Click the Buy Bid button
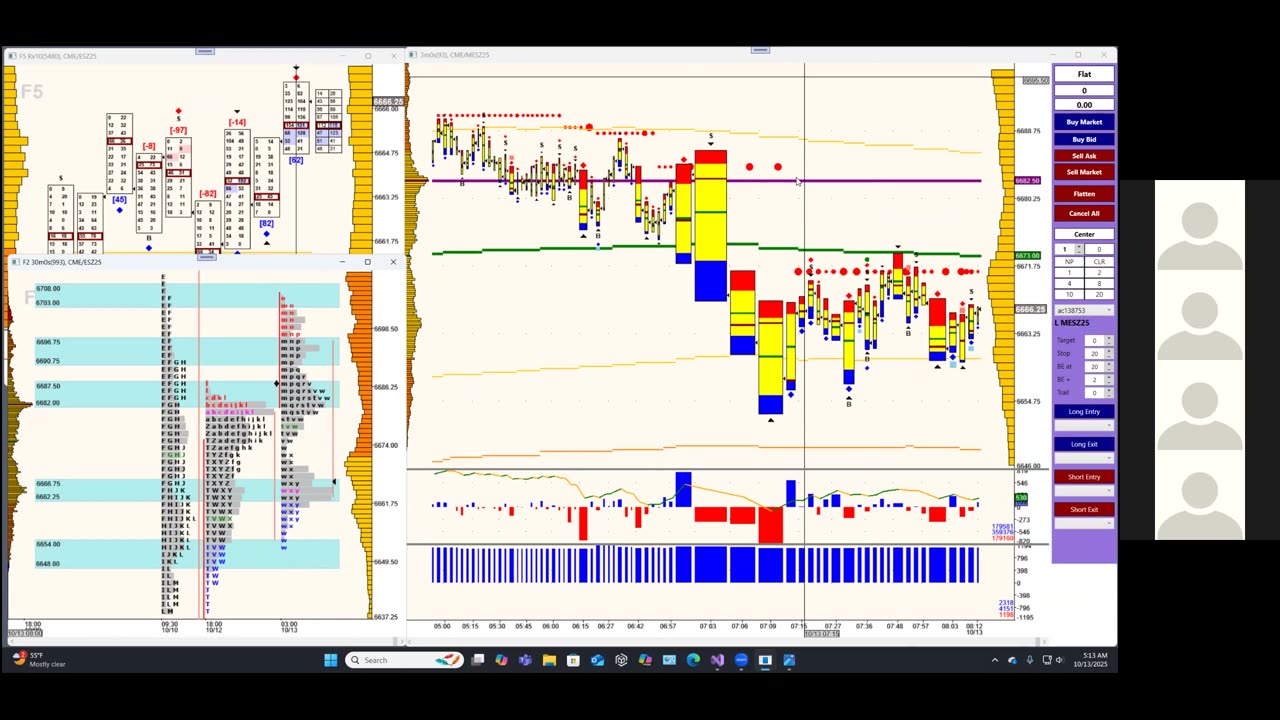1280x720 pixels. pos(1084,139)
